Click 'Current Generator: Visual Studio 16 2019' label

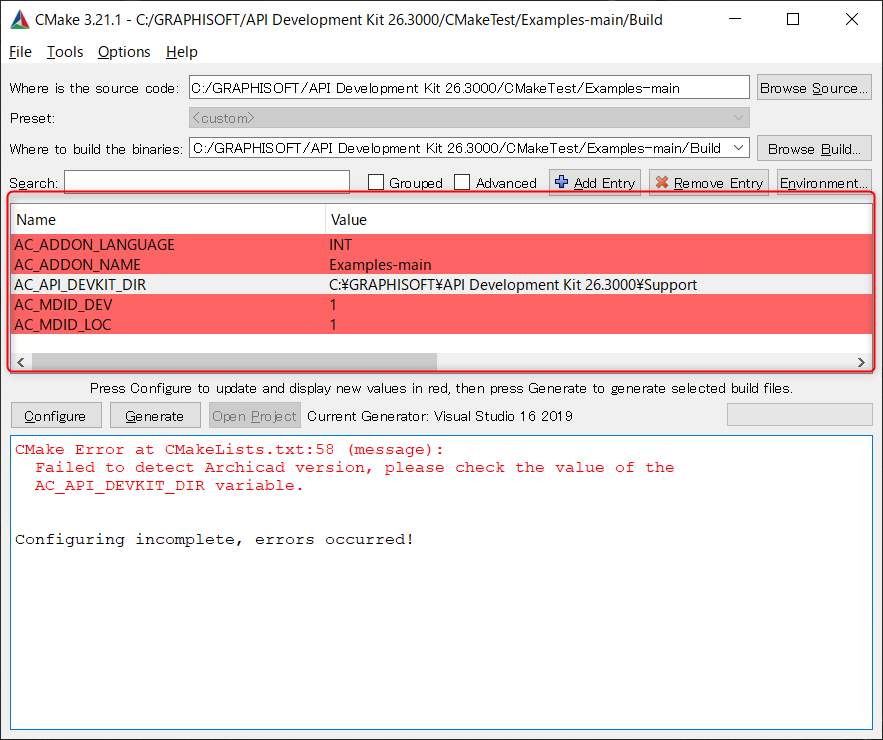pos(440,416)
